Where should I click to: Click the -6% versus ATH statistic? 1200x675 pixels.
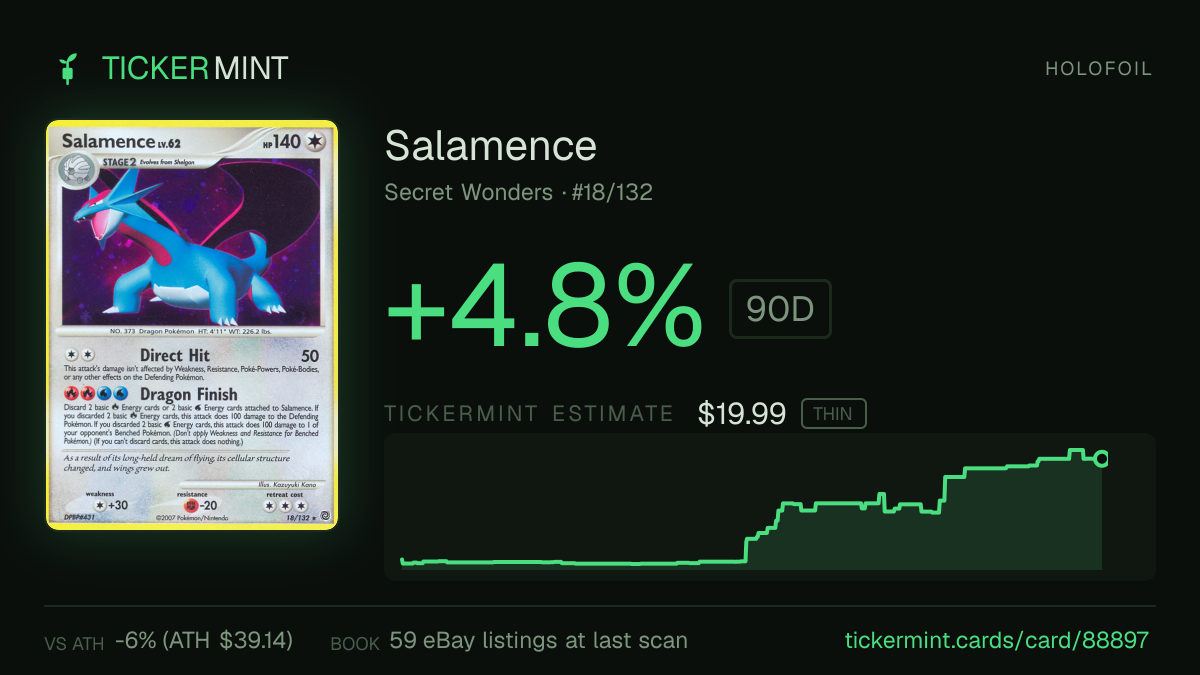pos(204,640)
